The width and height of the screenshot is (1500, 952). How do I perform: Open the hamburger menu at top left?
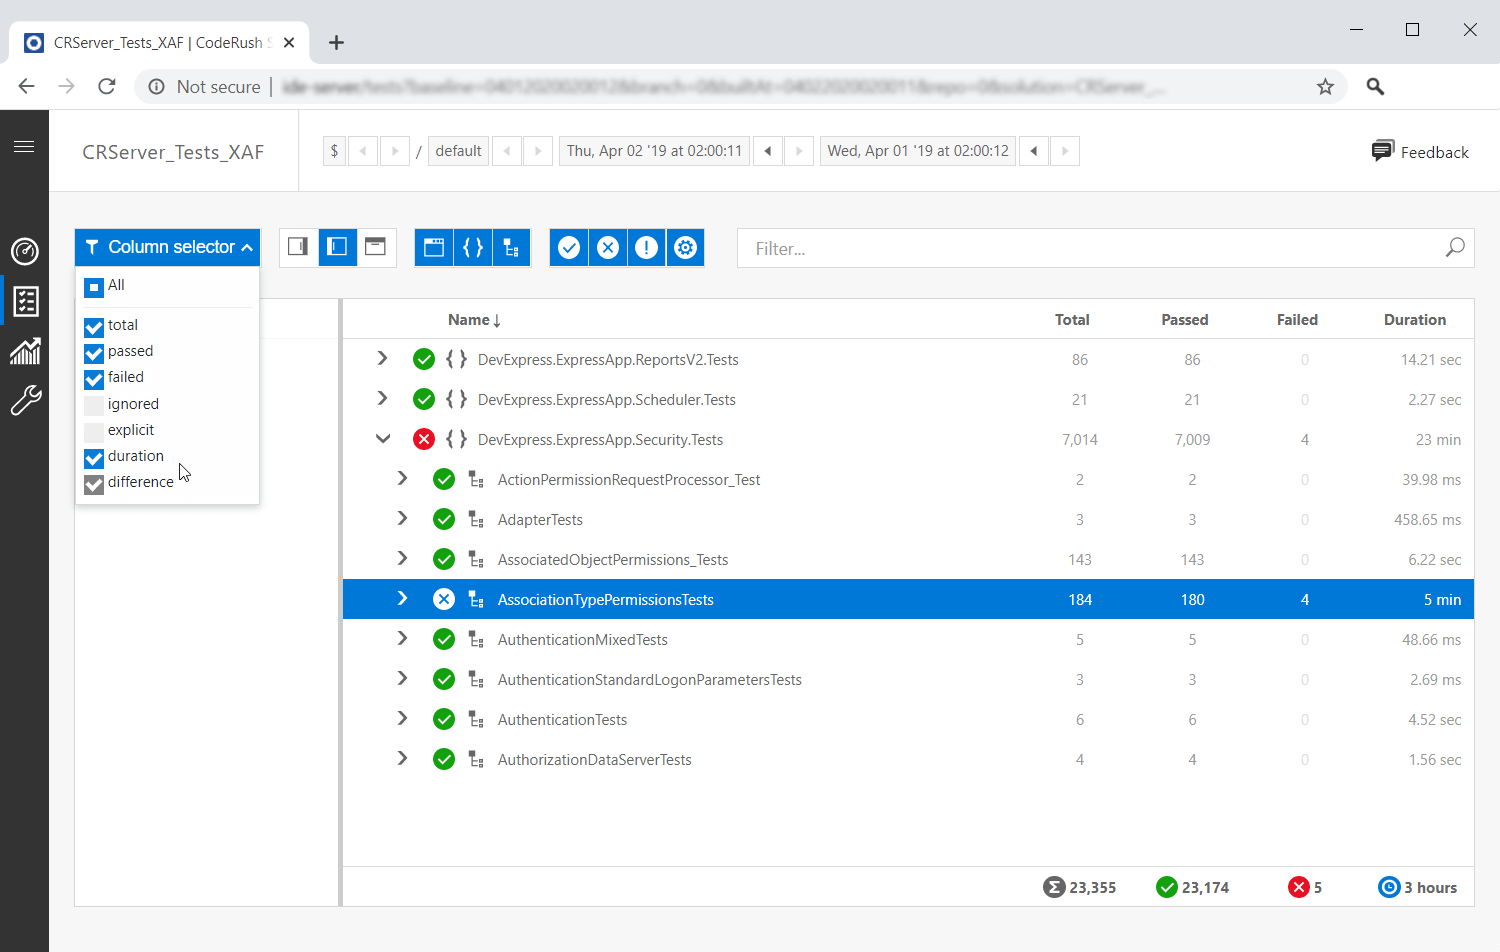pos(25,146)
